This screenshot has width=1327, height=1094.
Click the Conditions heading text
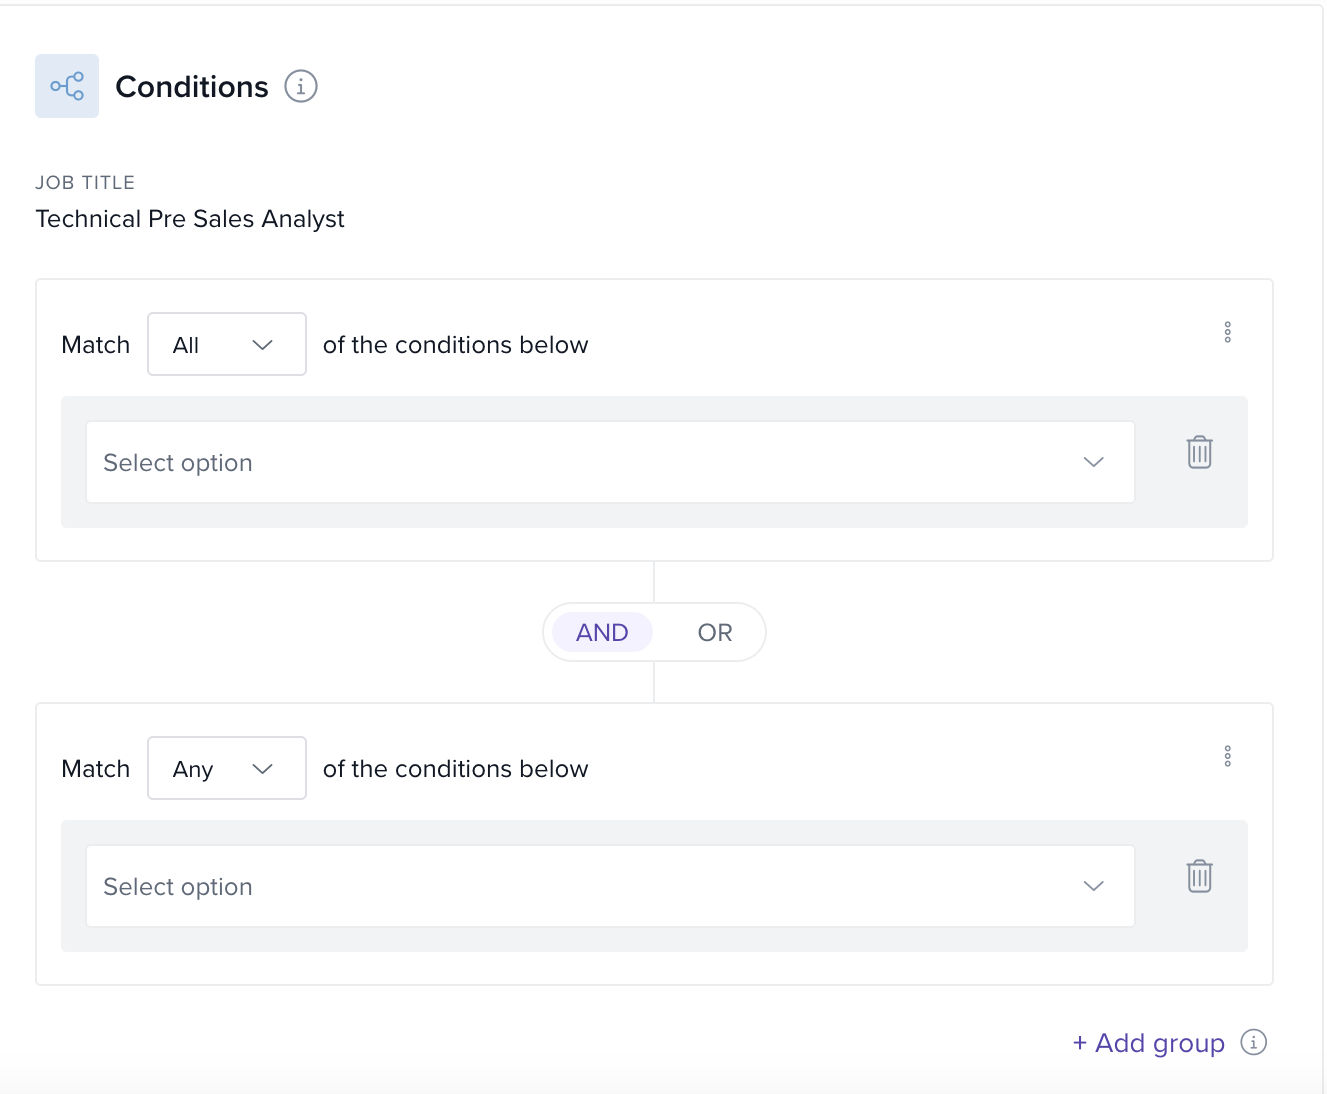coord(192,87)
